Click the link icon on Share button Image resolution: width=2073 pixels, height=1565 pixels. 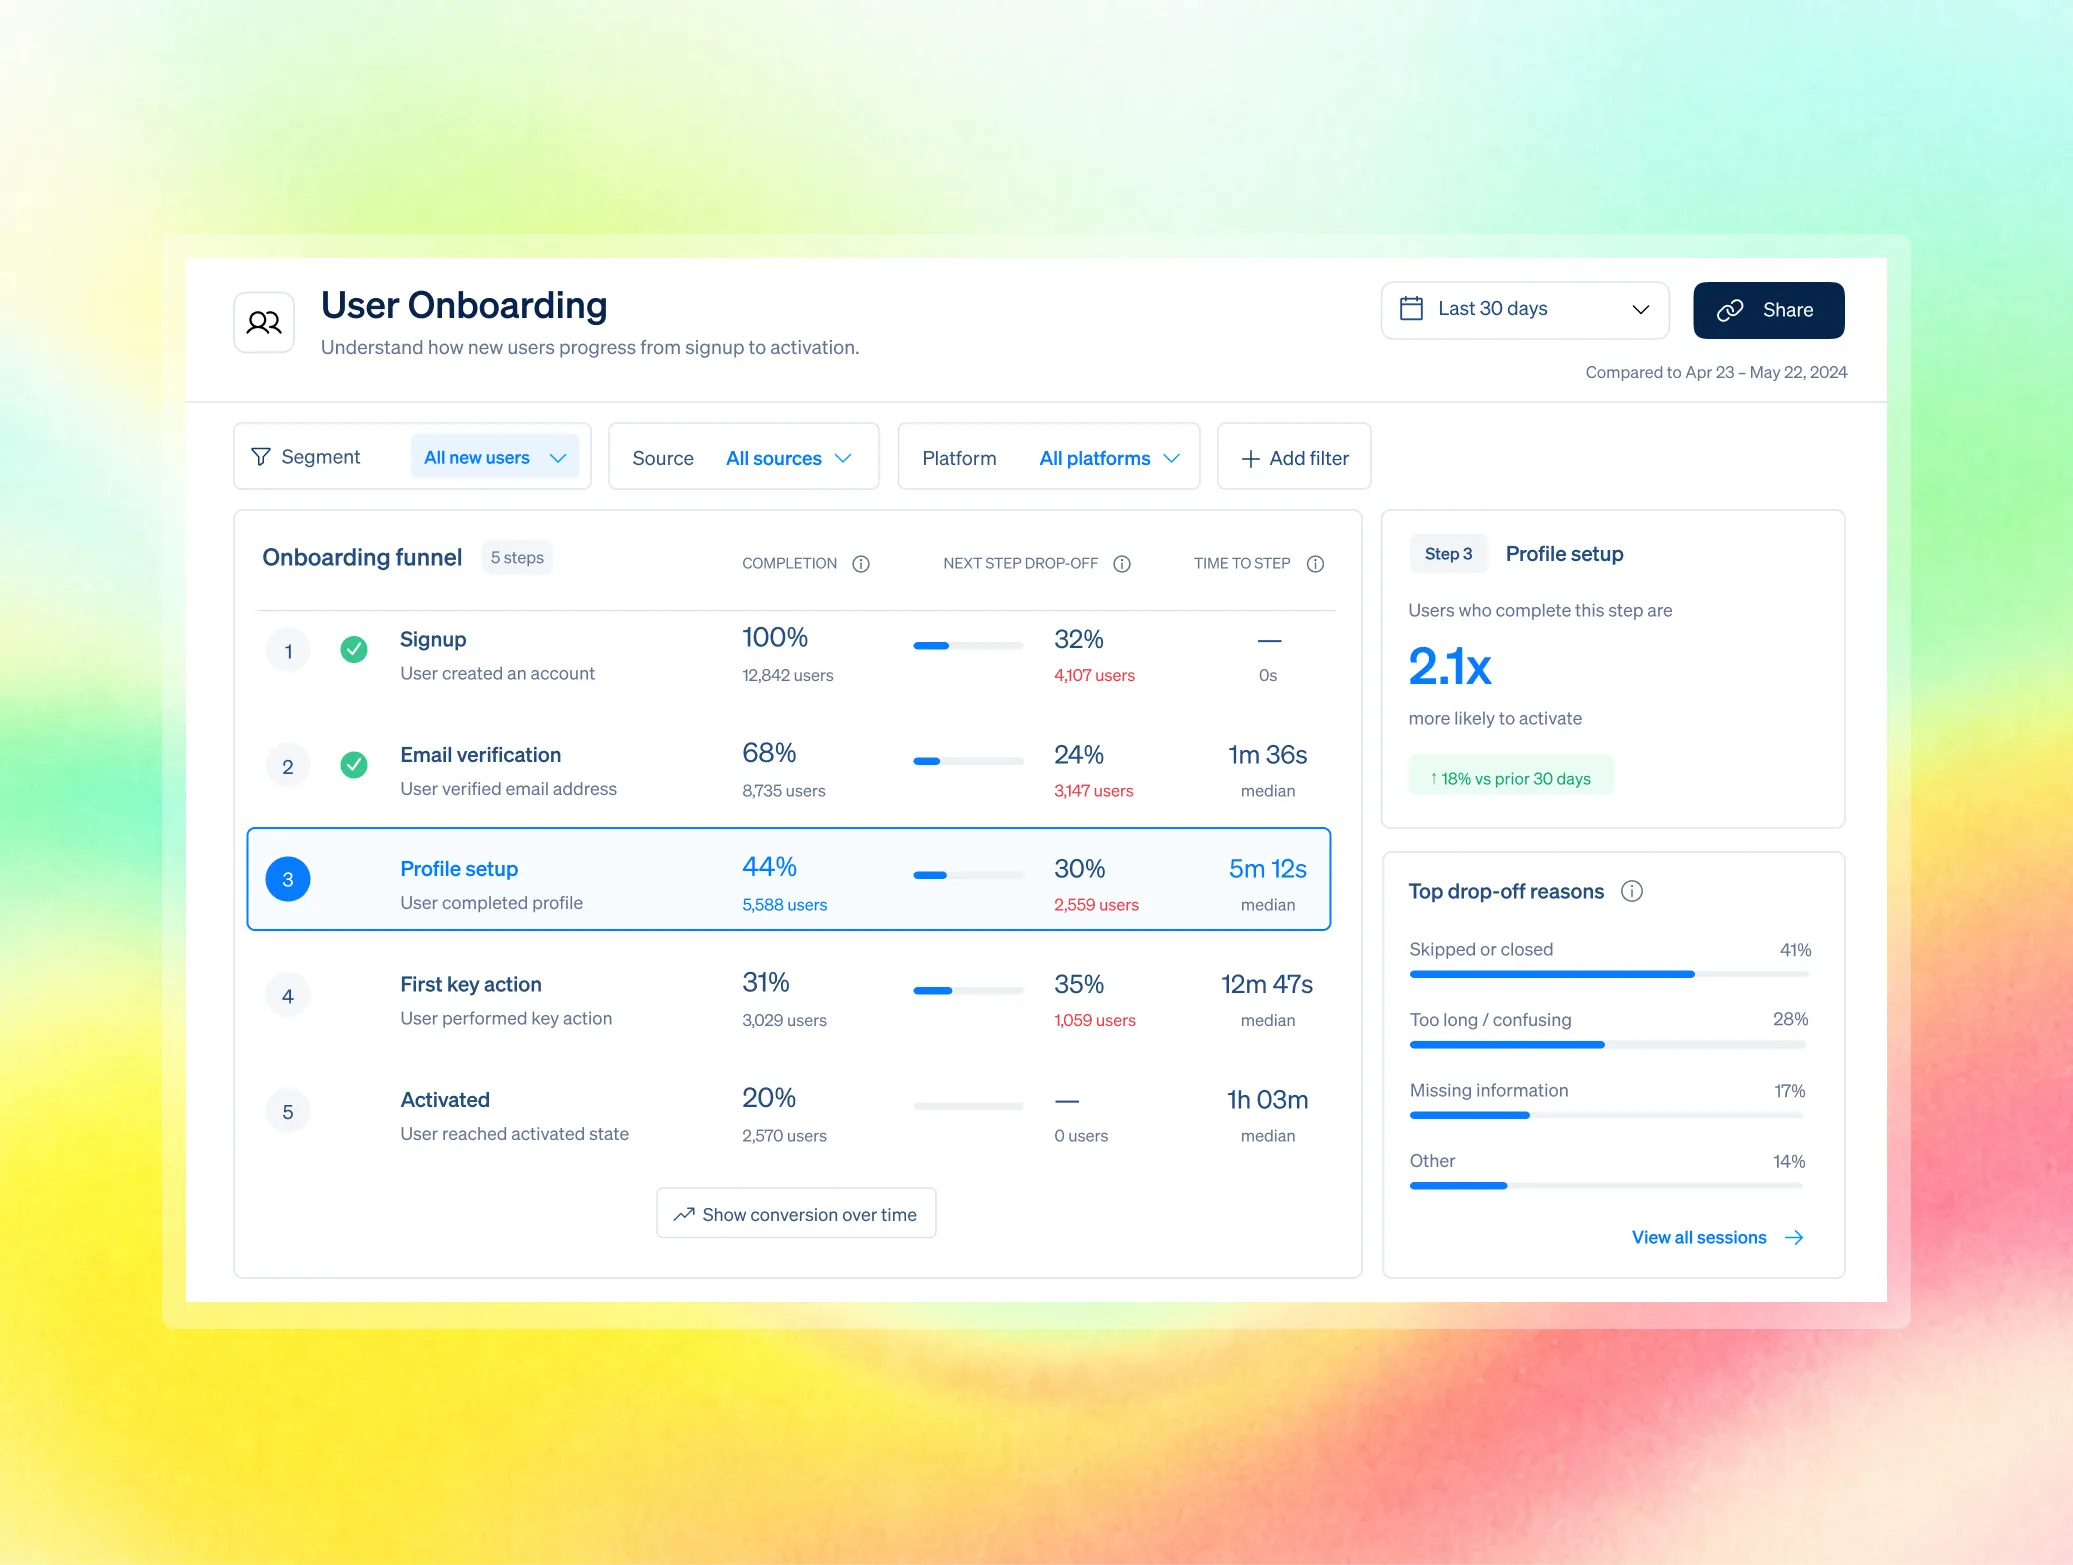tap(1730, 311)
